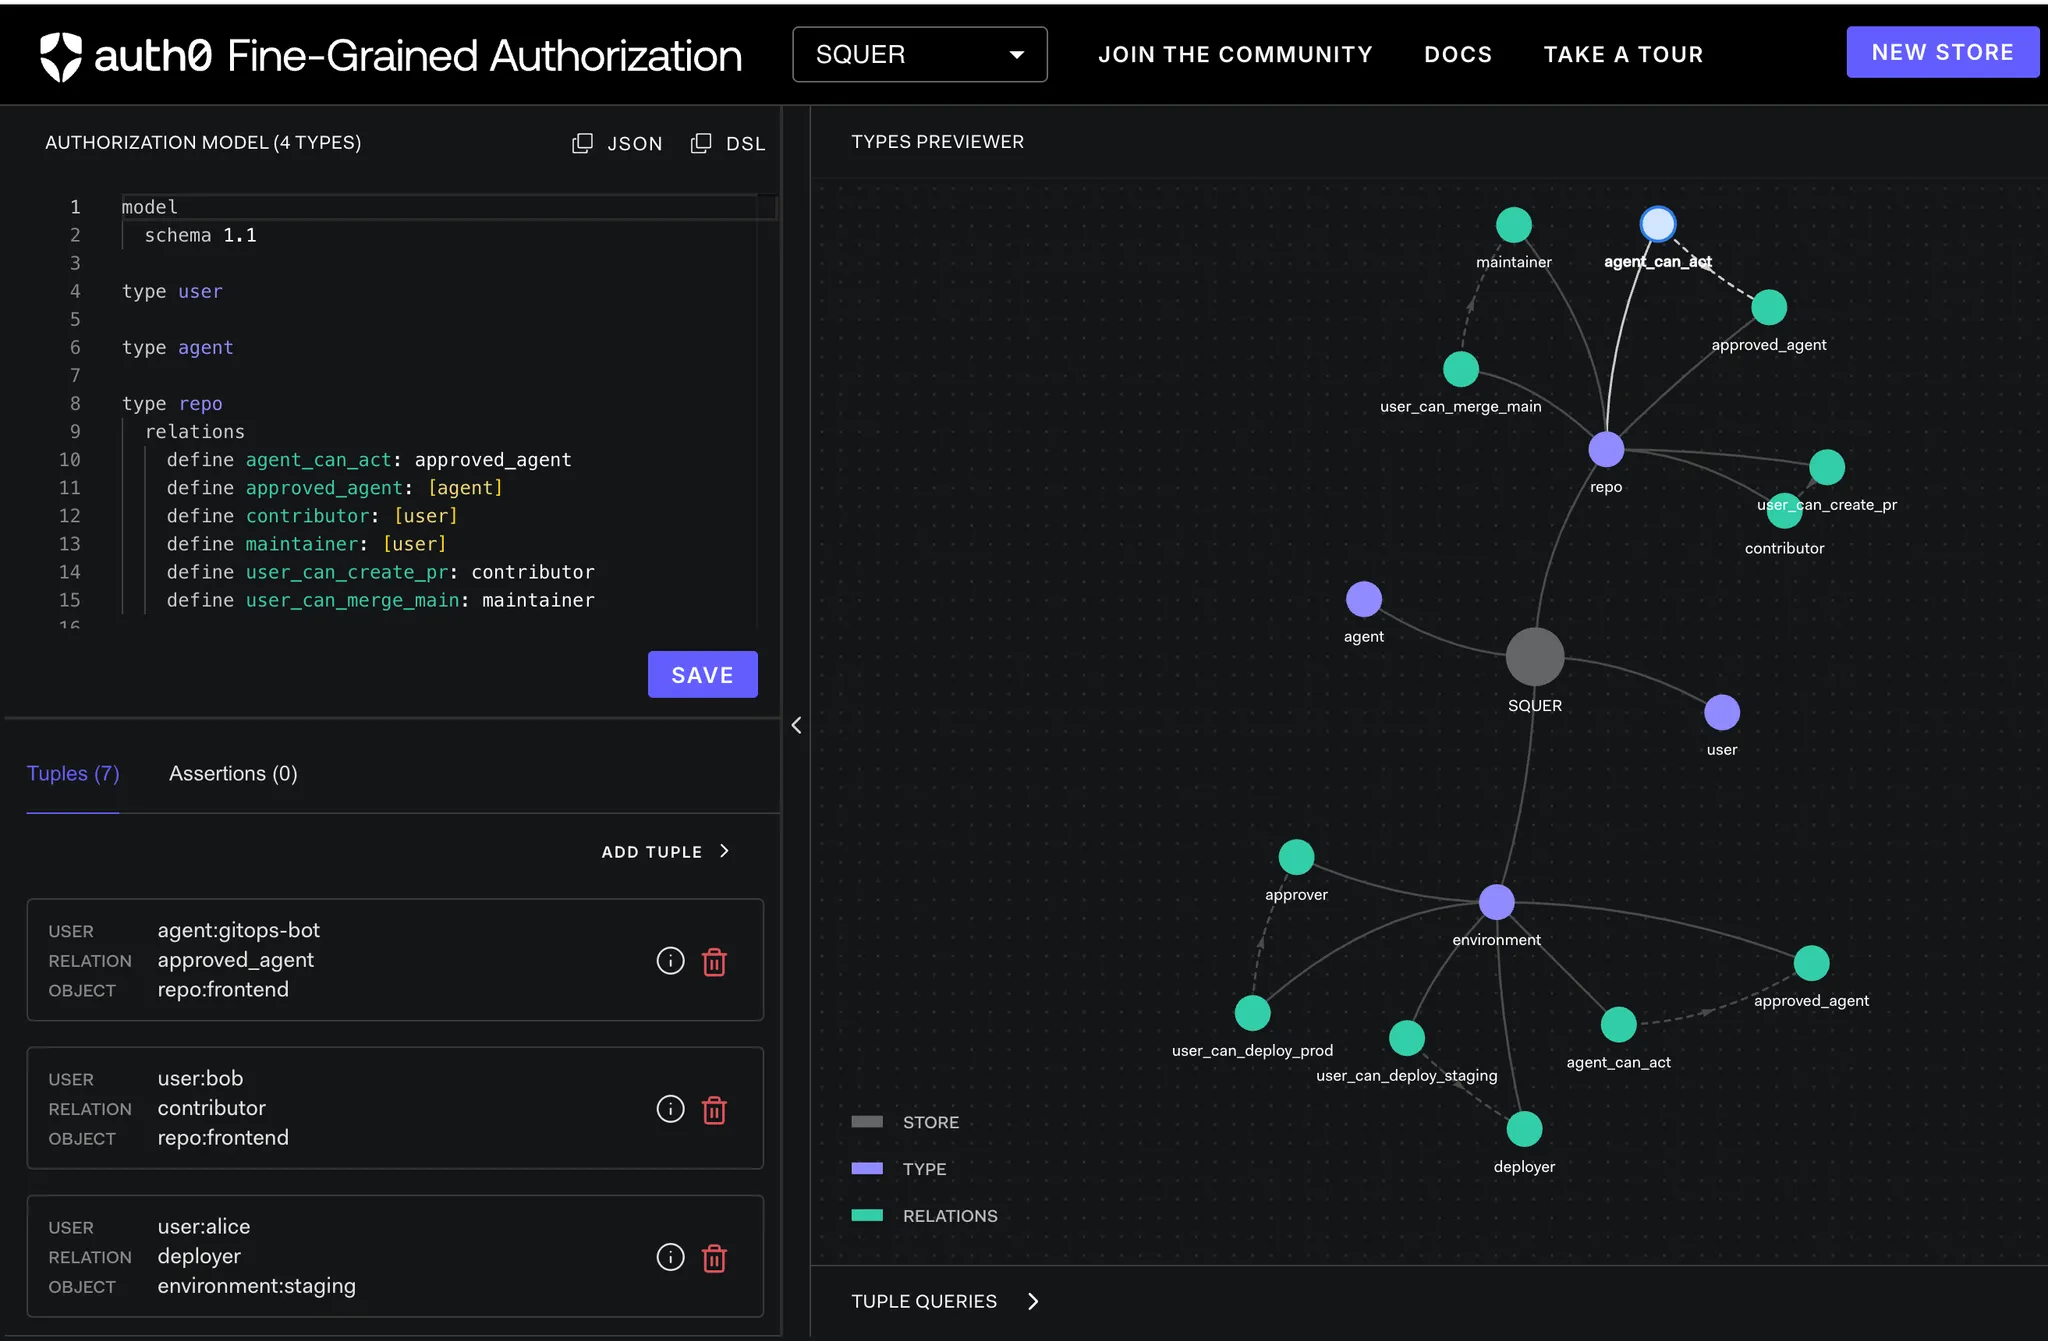Select the repo type node in graph
Image resolution: width=2048 pixels, height=1341 pixels.
click(1606, 450)
